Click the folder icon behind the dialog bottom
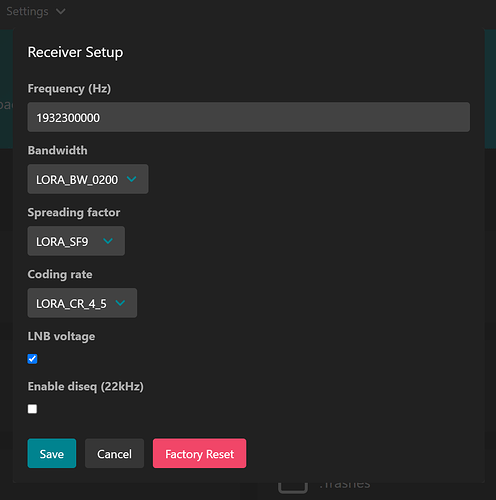Viewport: 496px width, 500px height. [x=293, y=488]
